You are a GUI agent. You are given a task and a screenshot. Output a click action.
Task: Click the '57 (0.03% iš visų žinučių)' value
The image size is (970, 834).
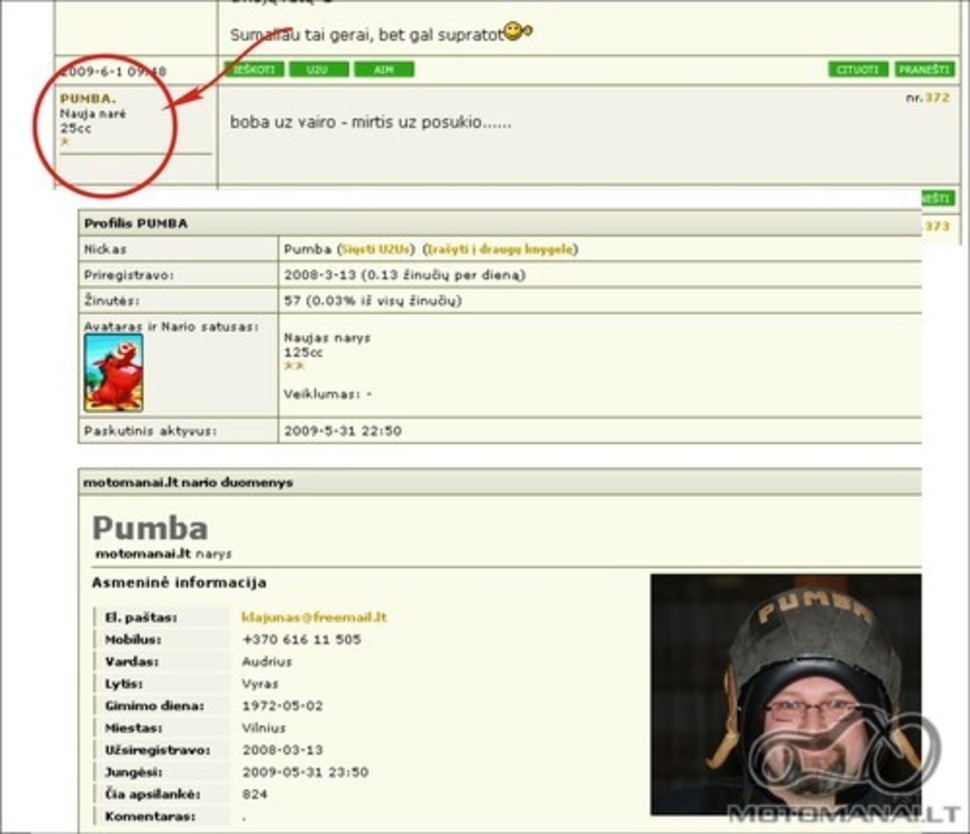coord(373,301)
